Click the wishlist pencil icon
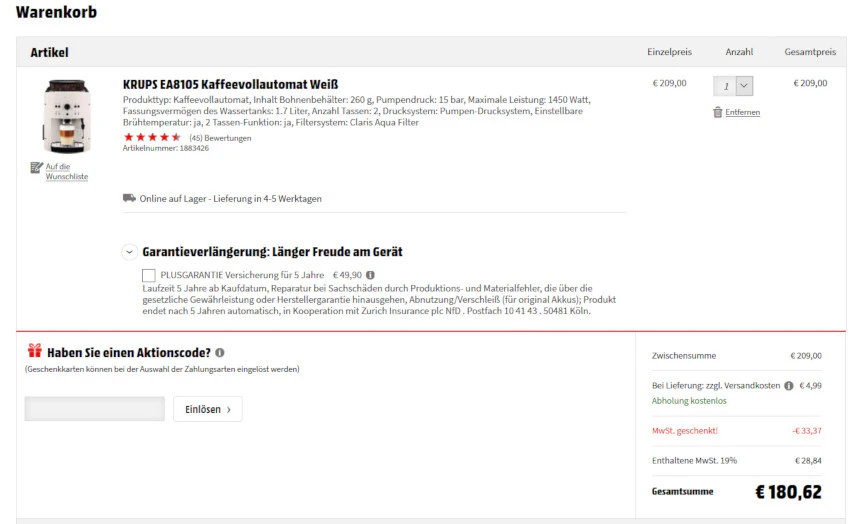 [36, 167]
